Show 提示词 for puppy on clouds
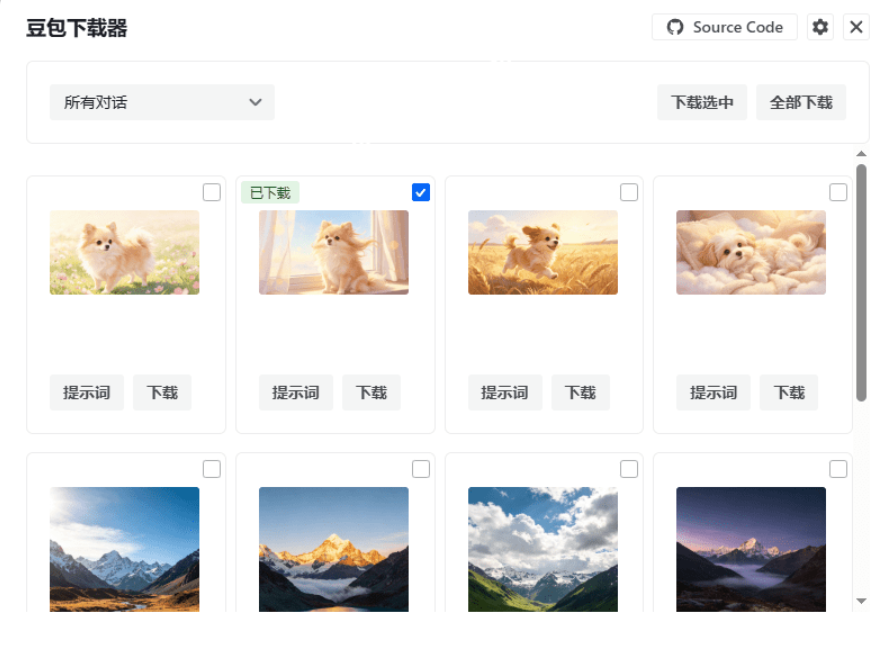Image resolution: width=876 pixels, height=654 pixels. 713,393
